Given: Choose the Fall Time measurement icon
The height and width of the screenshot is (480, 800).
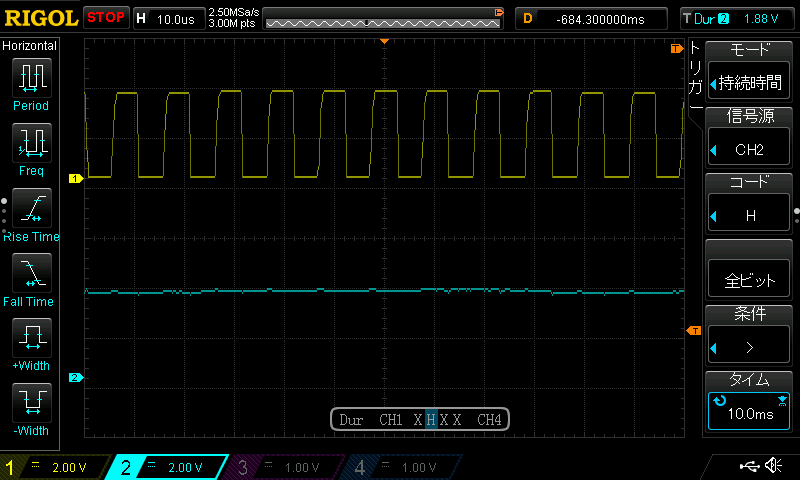Looking at the screenshot, I should click(32, 272).
